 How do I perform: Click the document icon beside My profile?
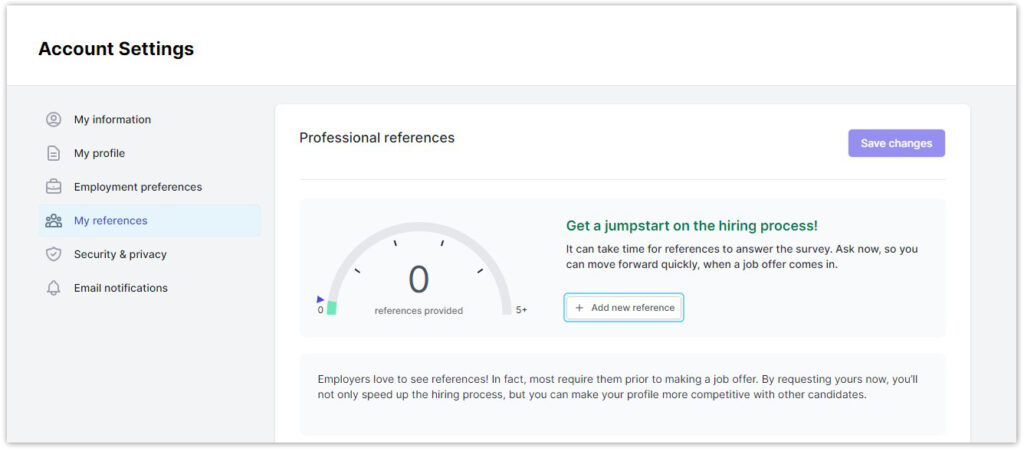coord(54,154)
